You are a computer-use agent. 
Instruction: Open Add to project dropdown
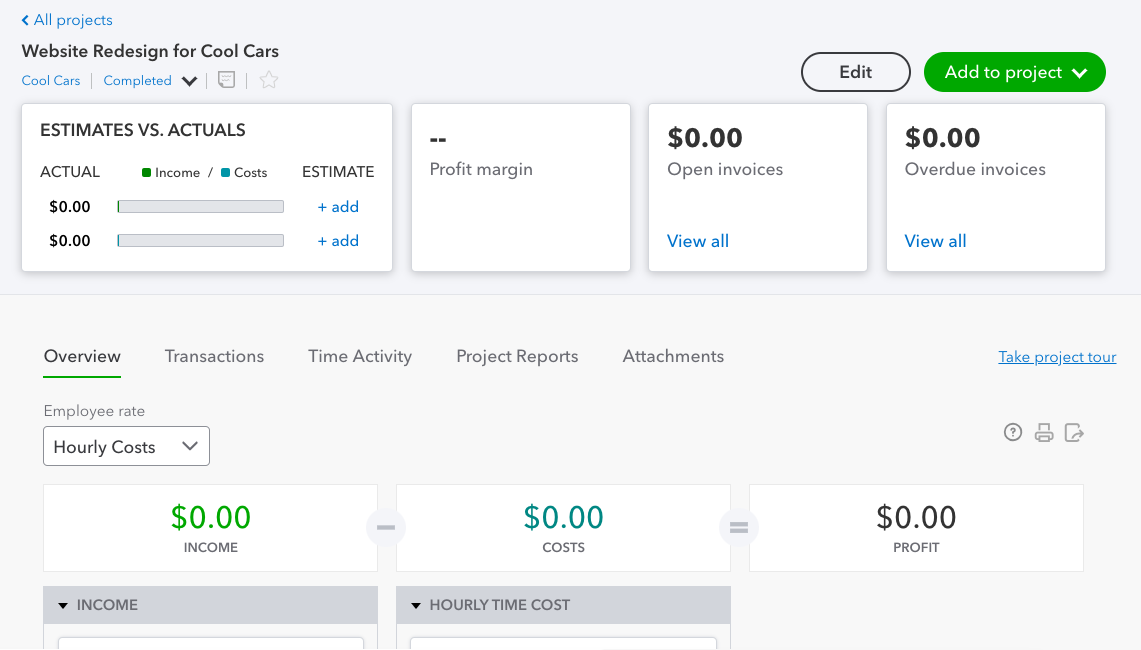[1014, 72]
